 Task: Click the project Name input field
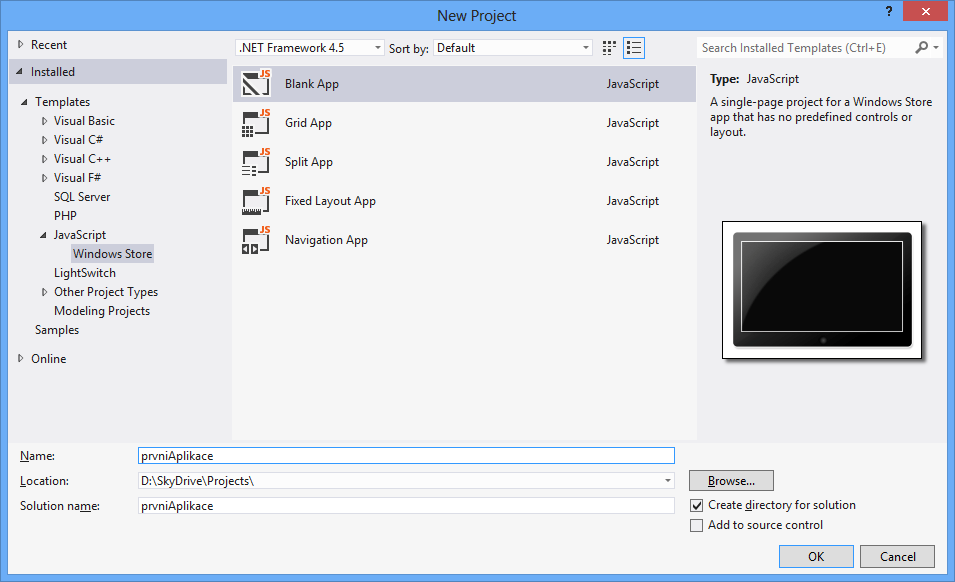[400, 455]
